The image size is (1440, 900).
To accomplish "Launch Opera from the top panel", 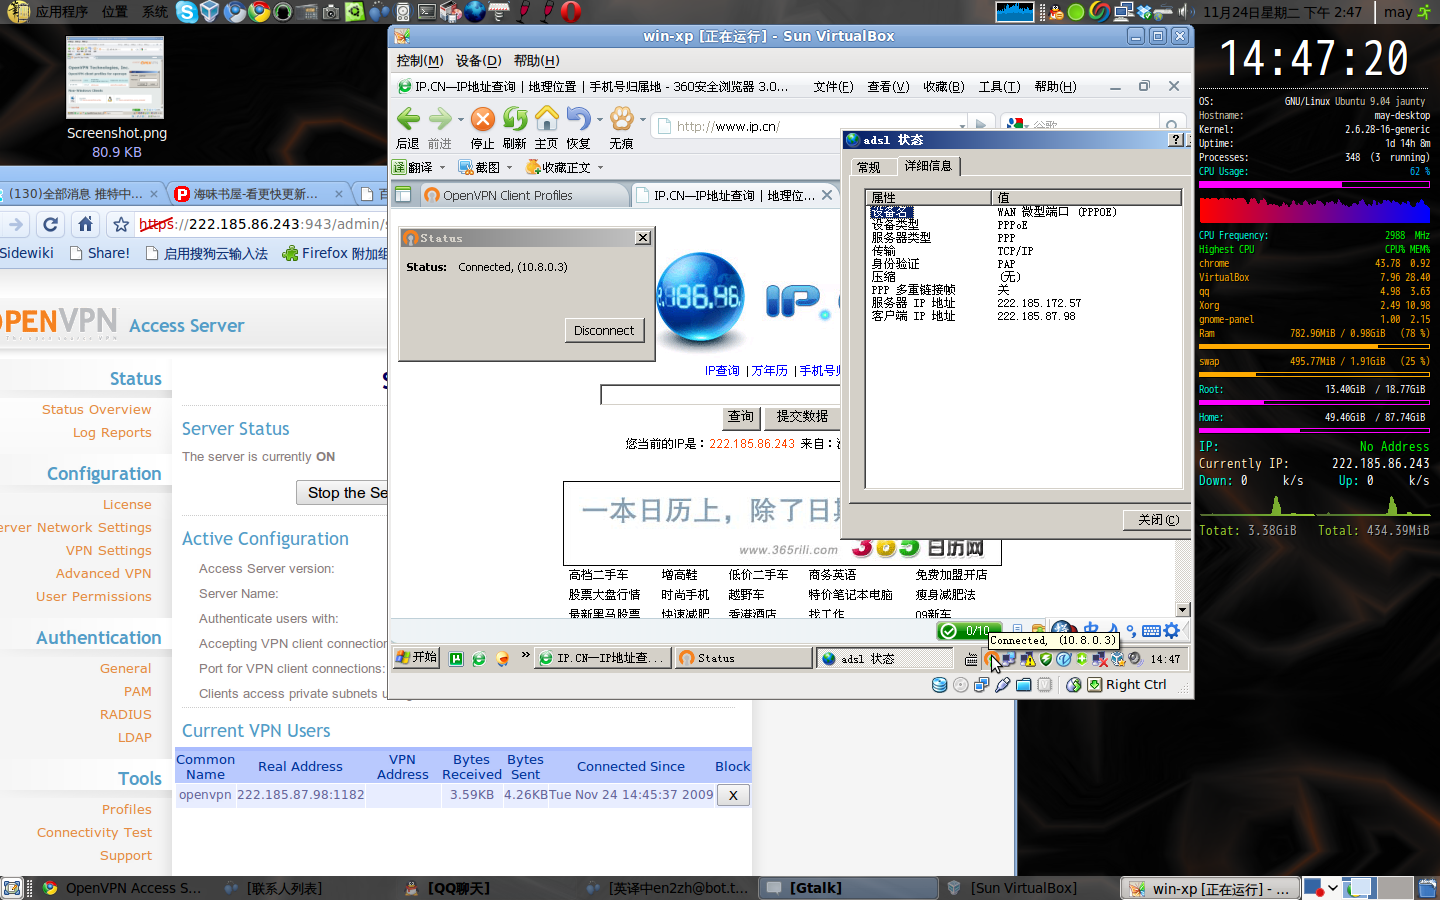I will point(571,12).
